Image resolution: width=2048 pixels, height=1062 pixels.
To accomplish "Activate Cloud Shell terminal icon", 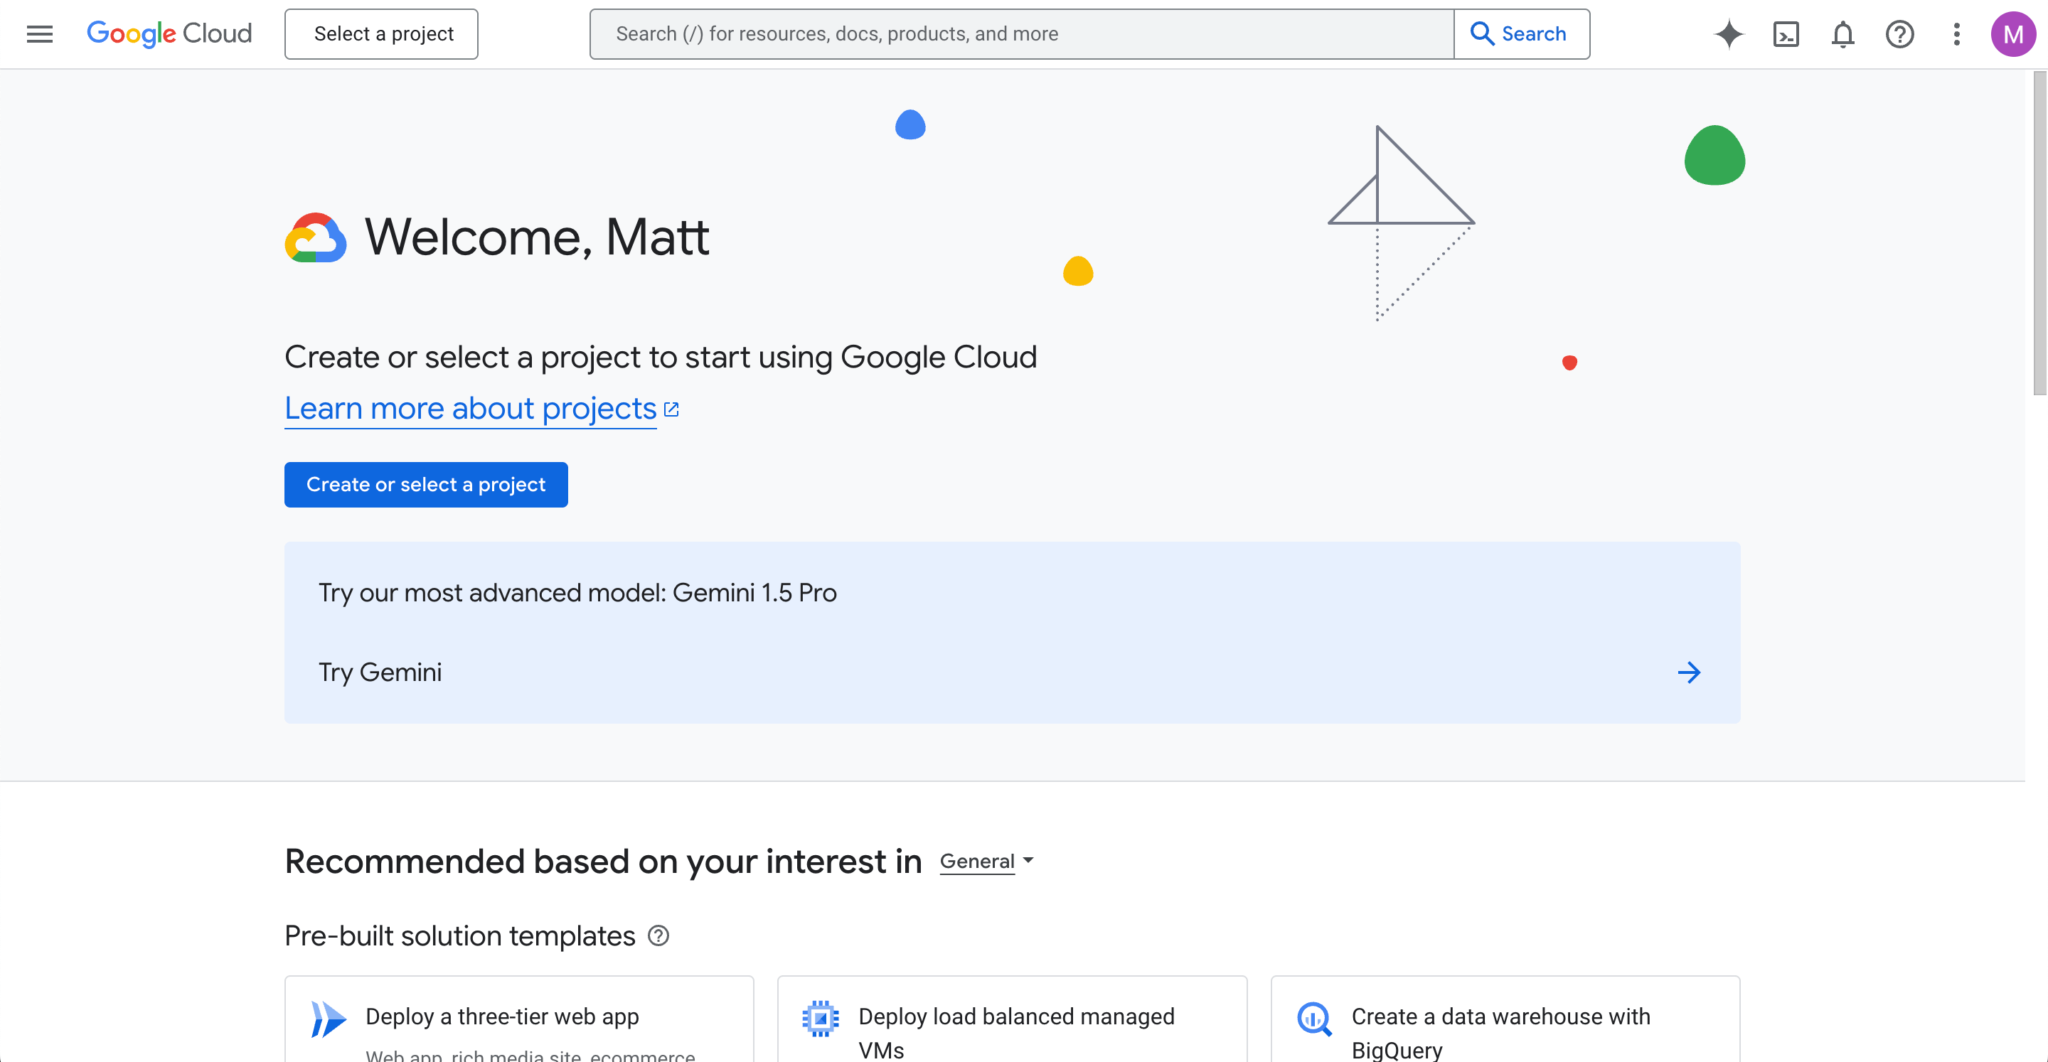I will [1786, 34].
